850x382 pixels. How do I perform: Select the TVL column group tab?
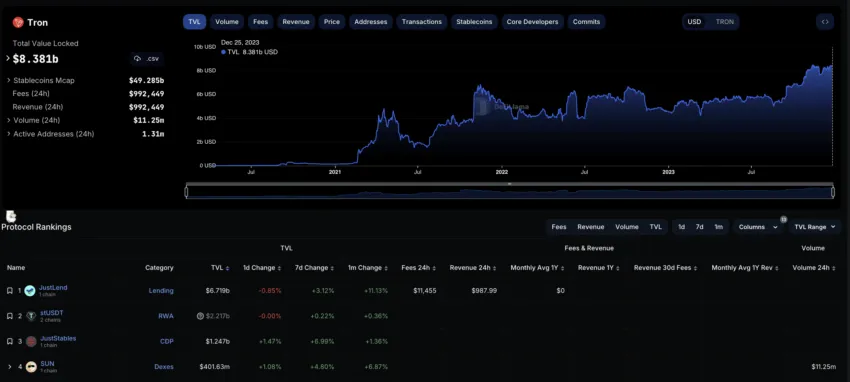[x=655, y=227]
